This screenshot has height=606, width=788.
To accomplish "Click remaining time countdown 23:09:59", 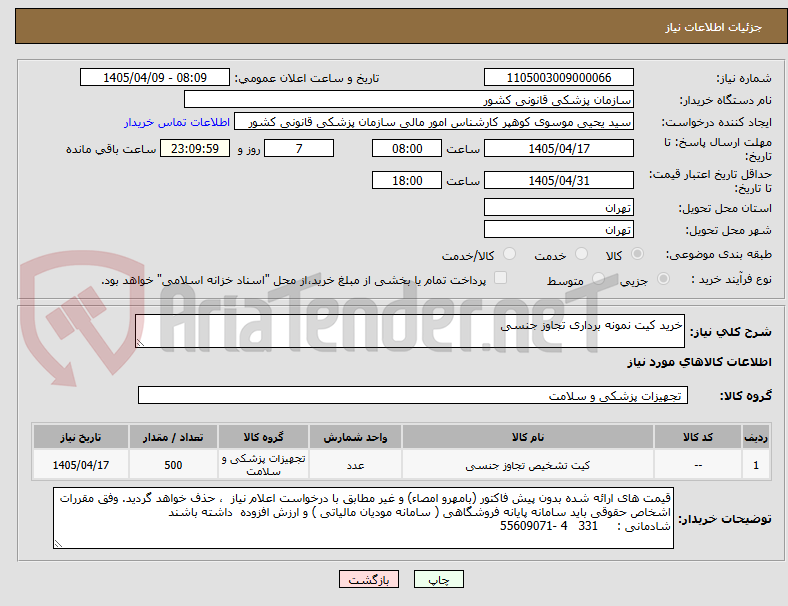I will coord(195,148).
